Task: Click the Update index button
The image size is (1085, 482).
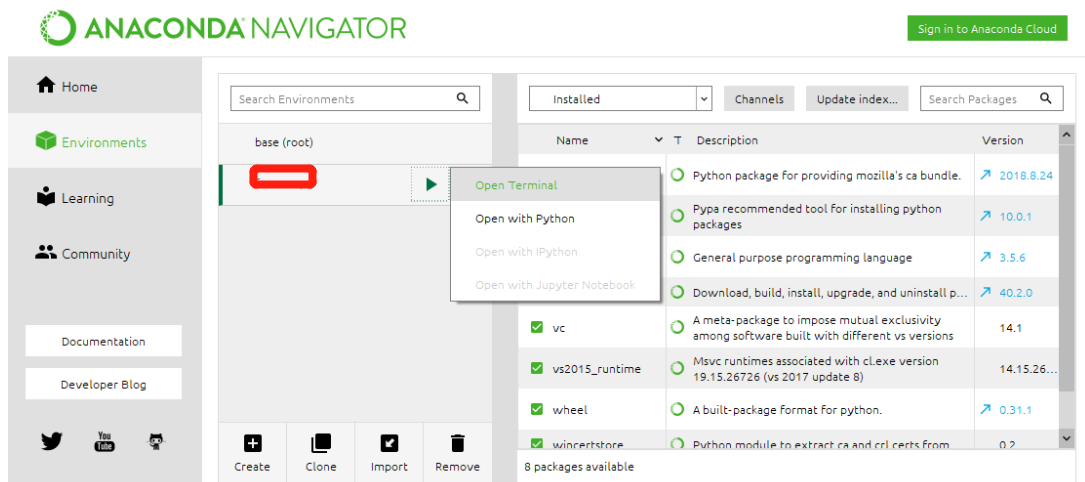Action: click(x=857, y=99)
